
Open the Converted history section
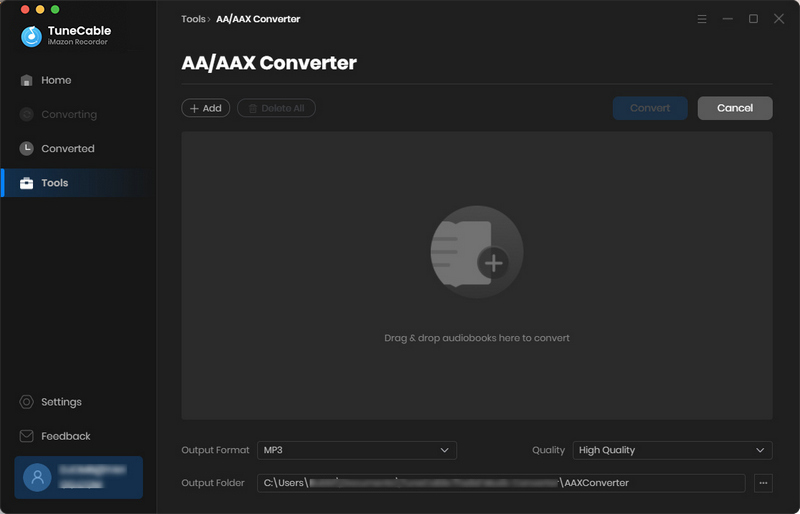57,149
